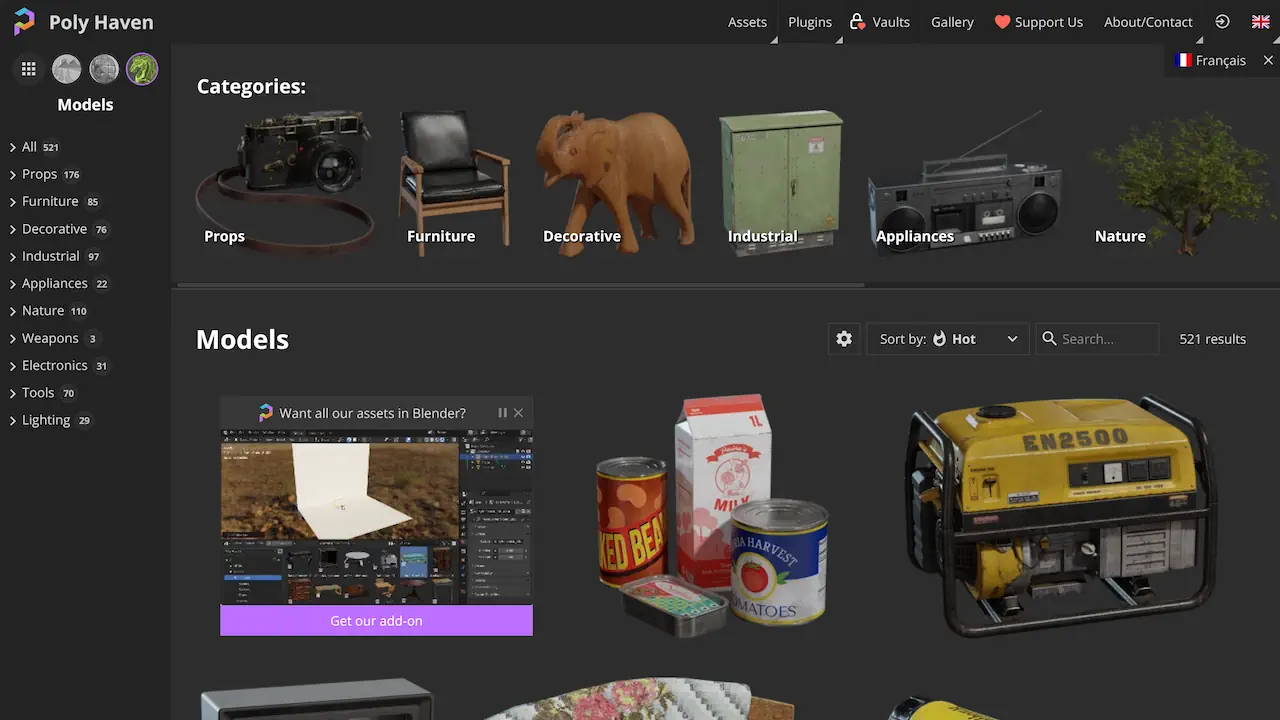Click the Poly Haven site title

101,22
